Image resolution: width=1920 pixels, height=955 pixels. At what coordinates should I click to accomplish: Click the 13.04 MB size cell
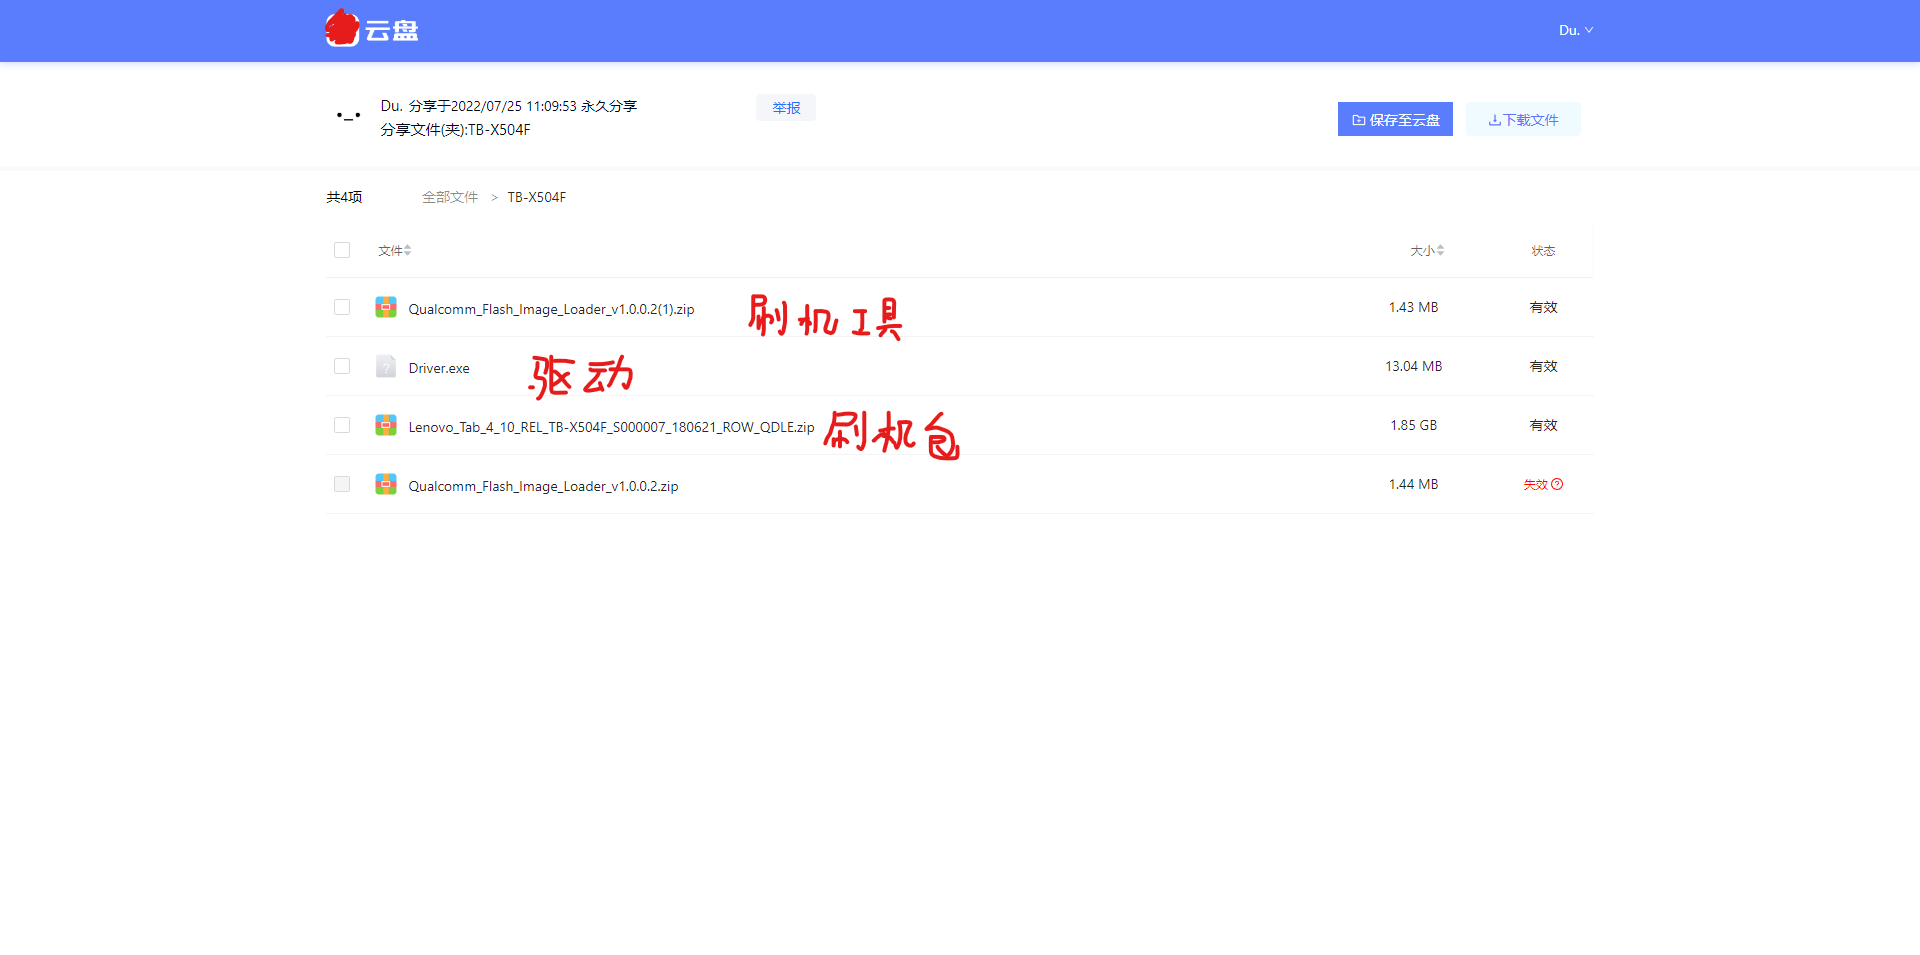[x=1413, y=366]
